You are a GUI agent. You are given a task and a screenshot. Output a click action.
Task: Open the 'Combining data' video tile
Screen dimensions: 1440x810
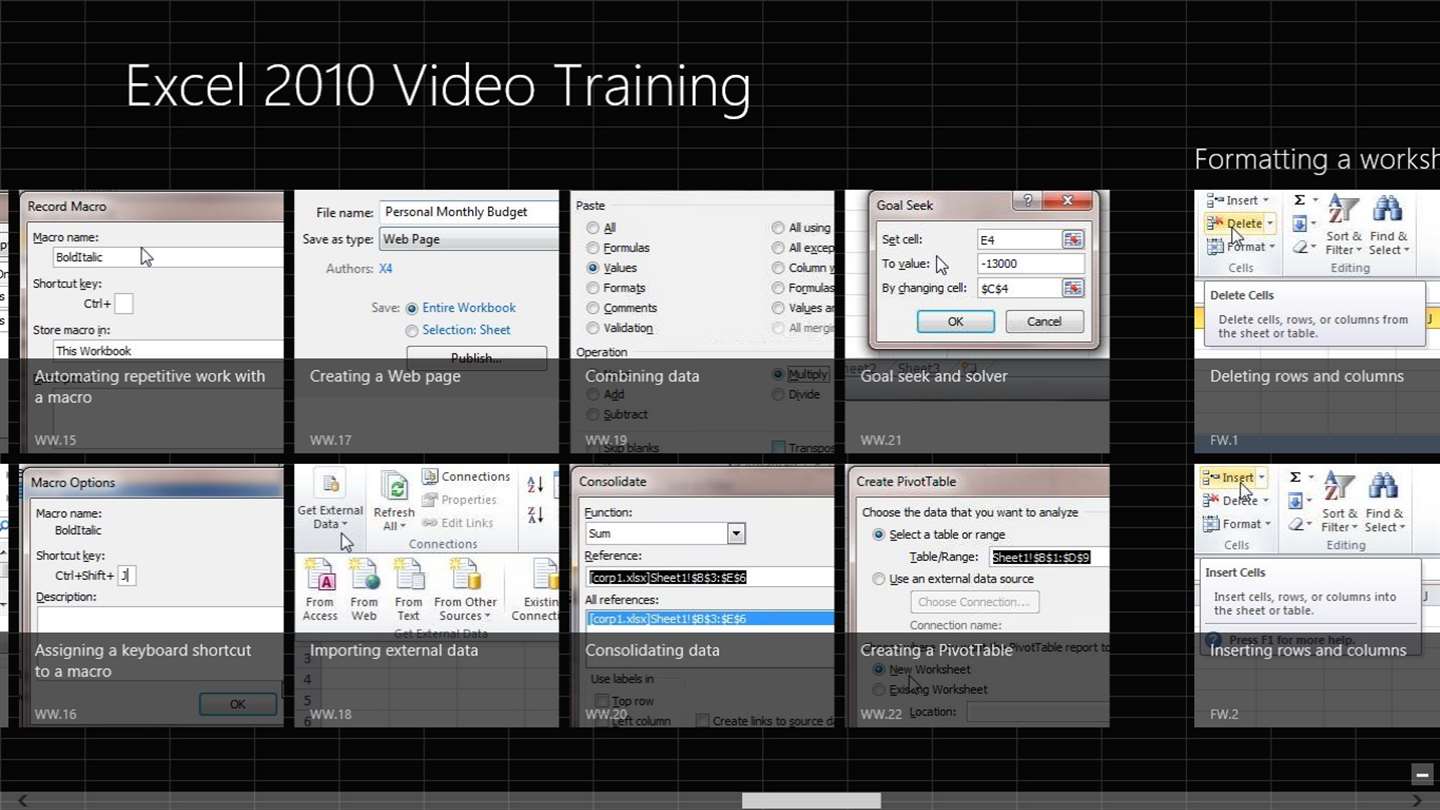point(702,322)
